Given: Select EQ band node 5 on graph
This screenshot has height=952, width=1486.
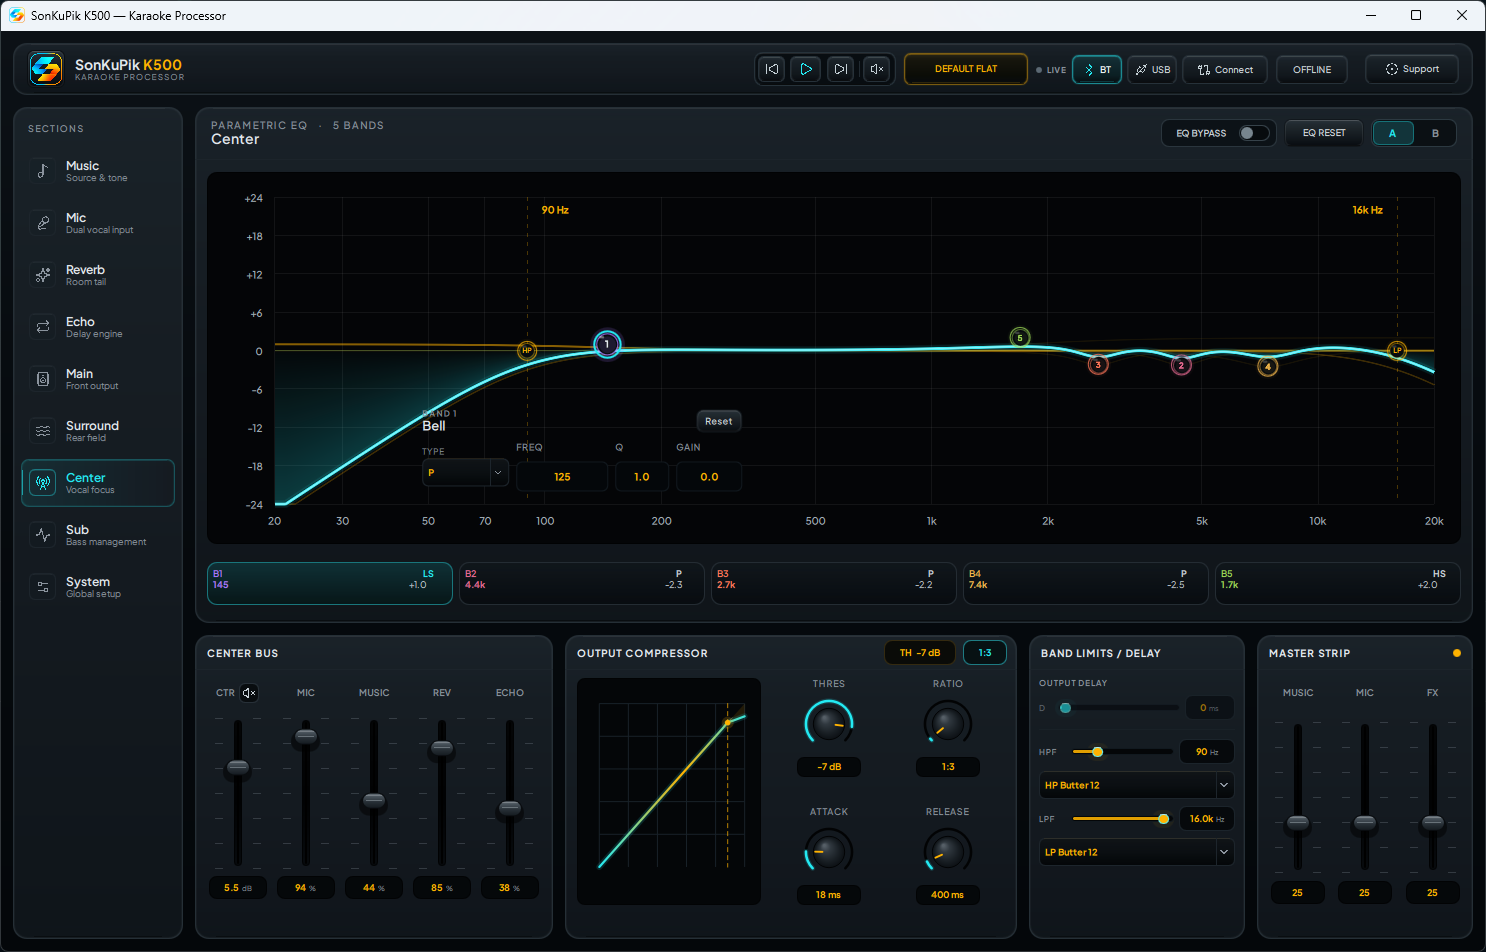Looking at the screenshot, I should point(1020,338).
